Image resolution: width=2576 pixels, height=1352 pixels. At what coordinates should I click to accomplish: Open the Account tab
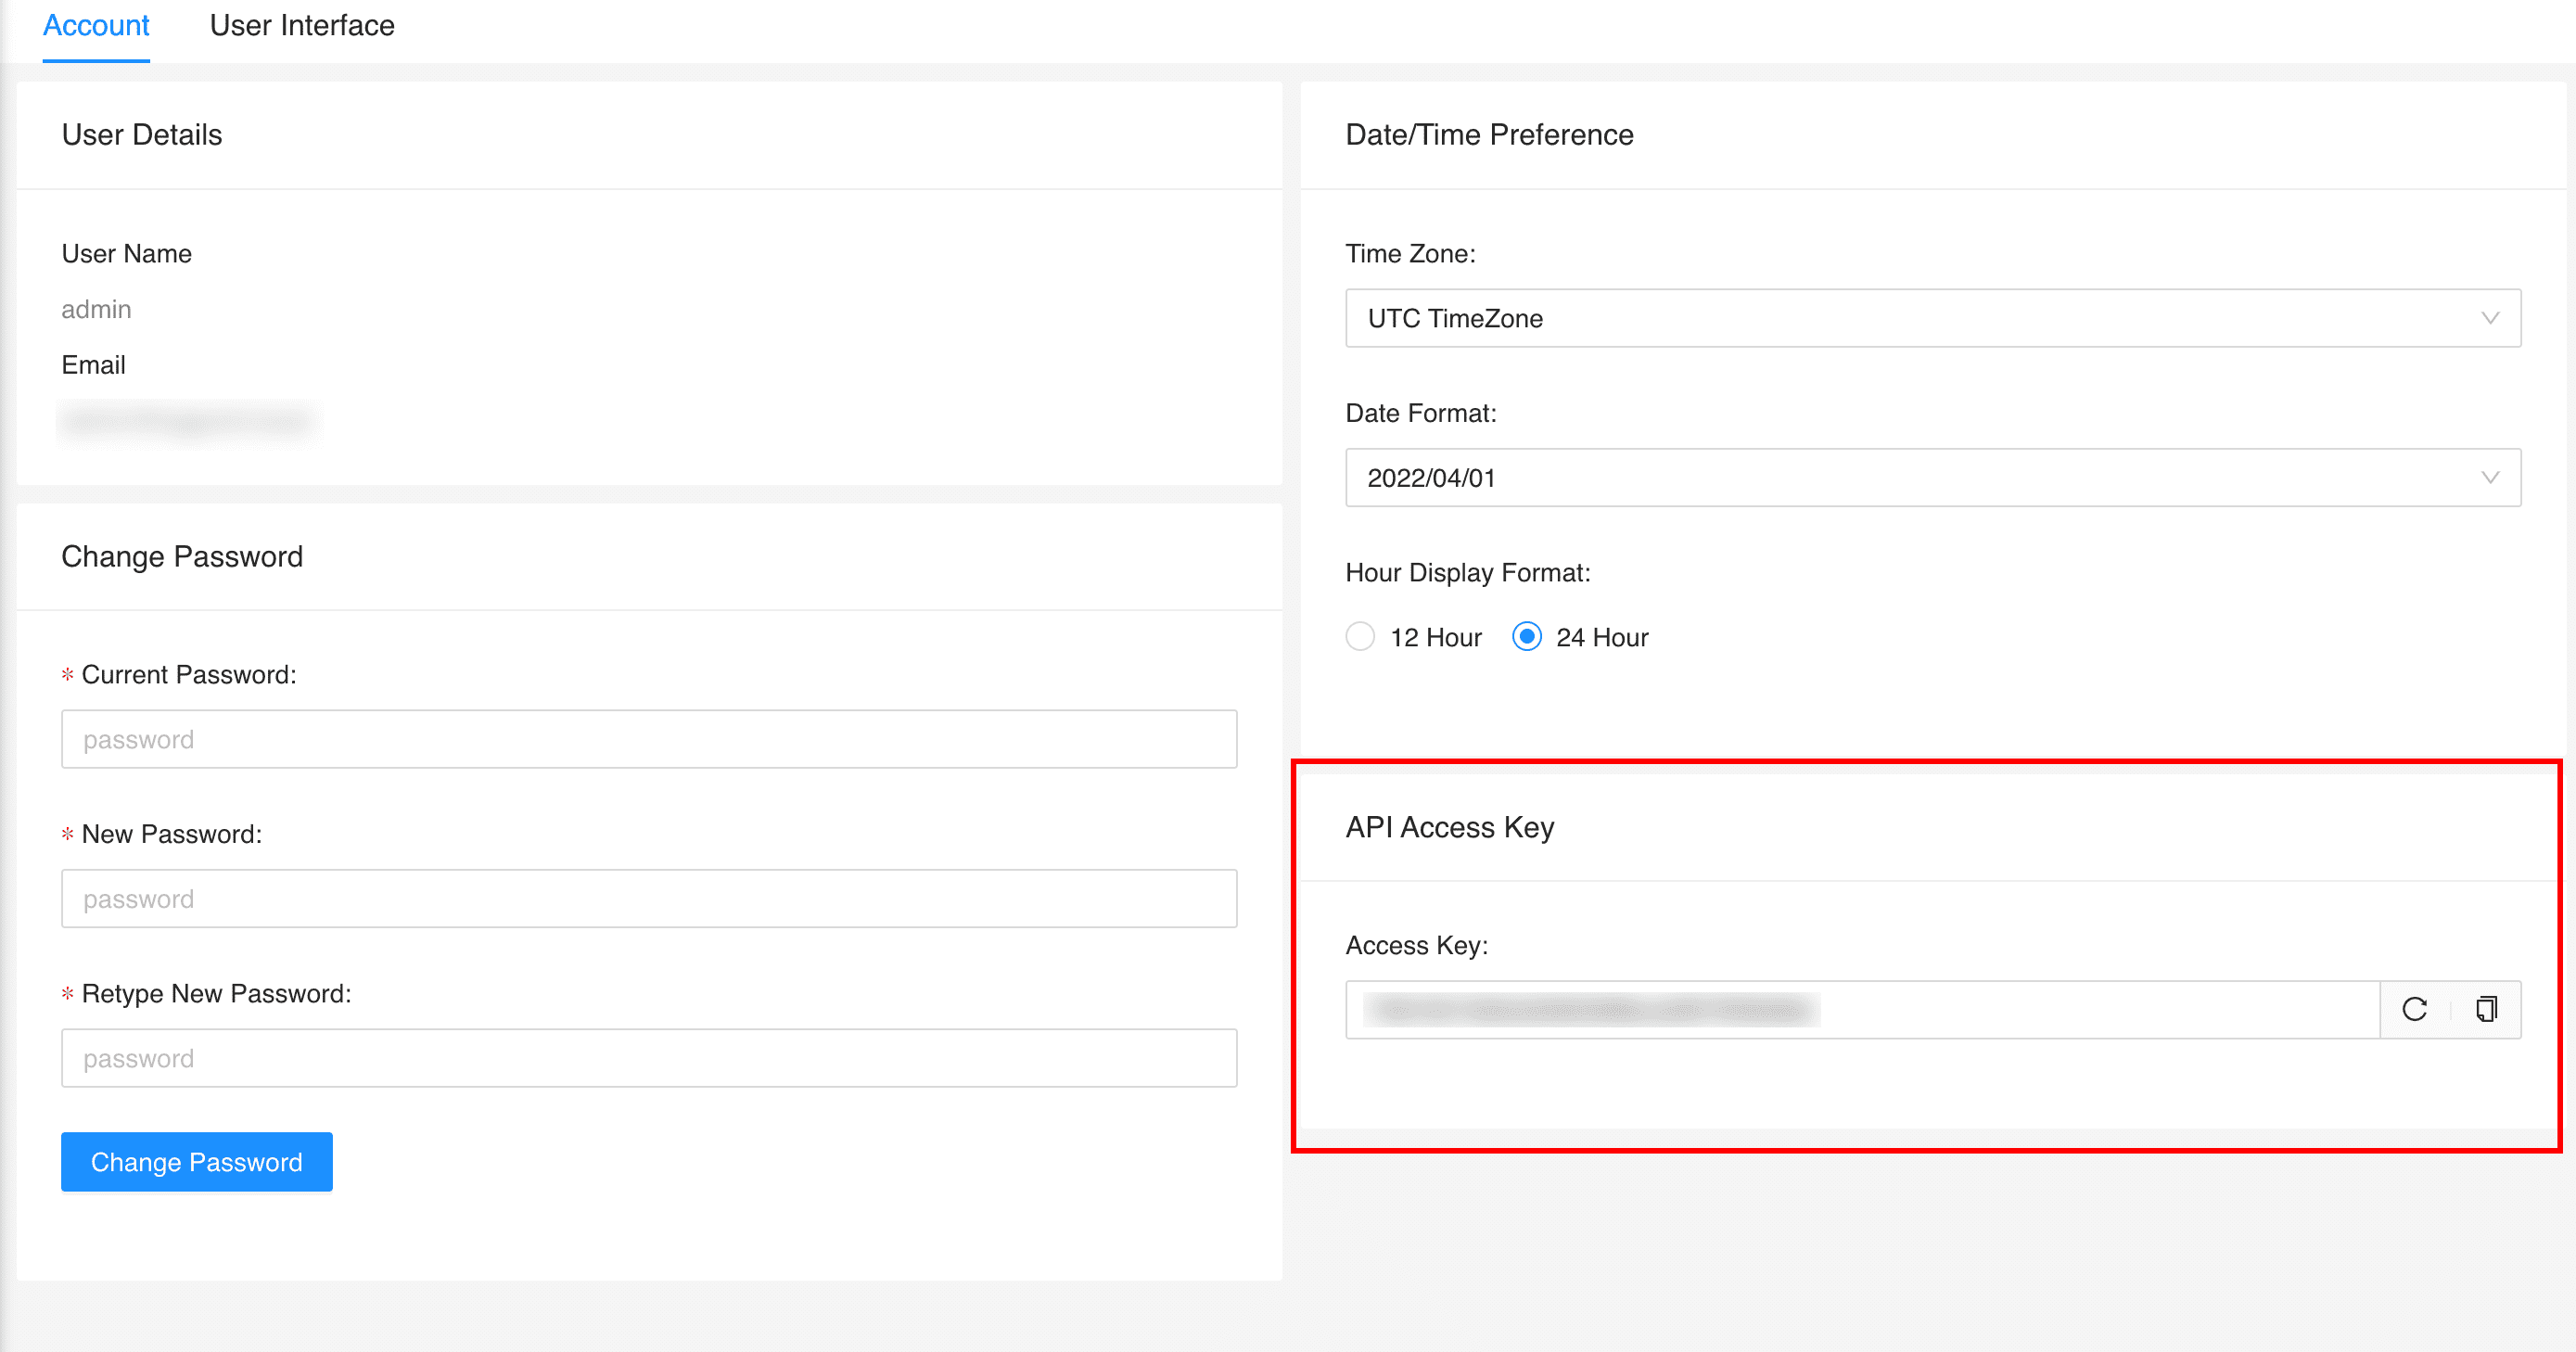(x=96, y=26)
